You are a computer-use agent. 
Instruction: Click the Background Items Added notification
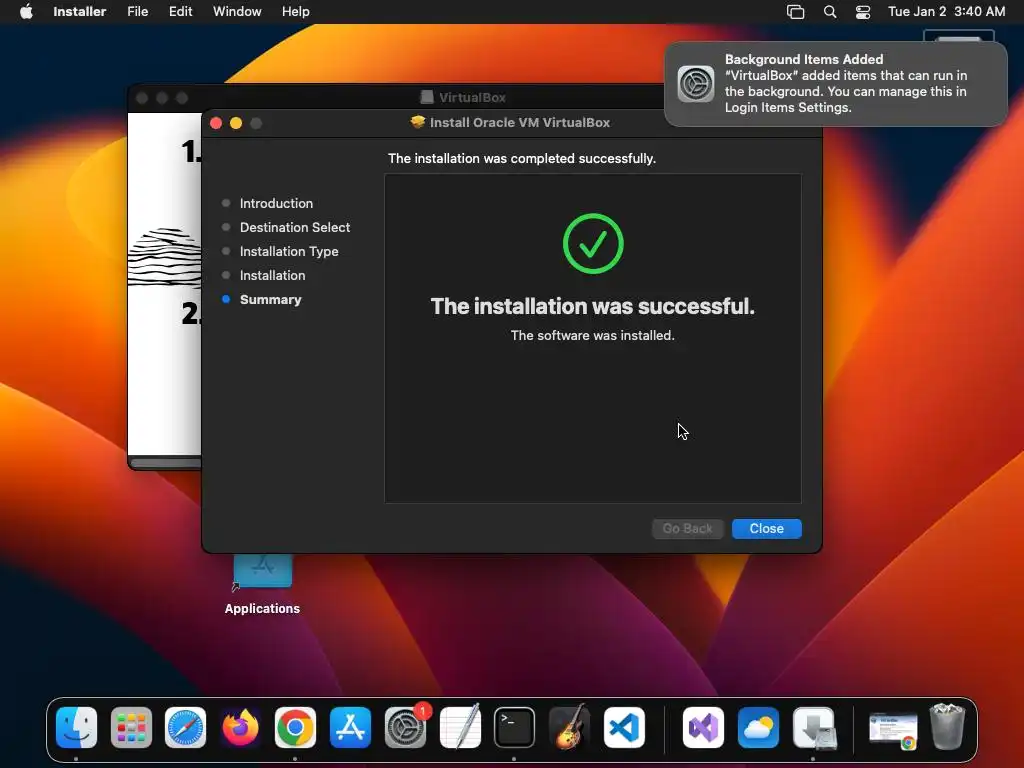click(836, 84)
